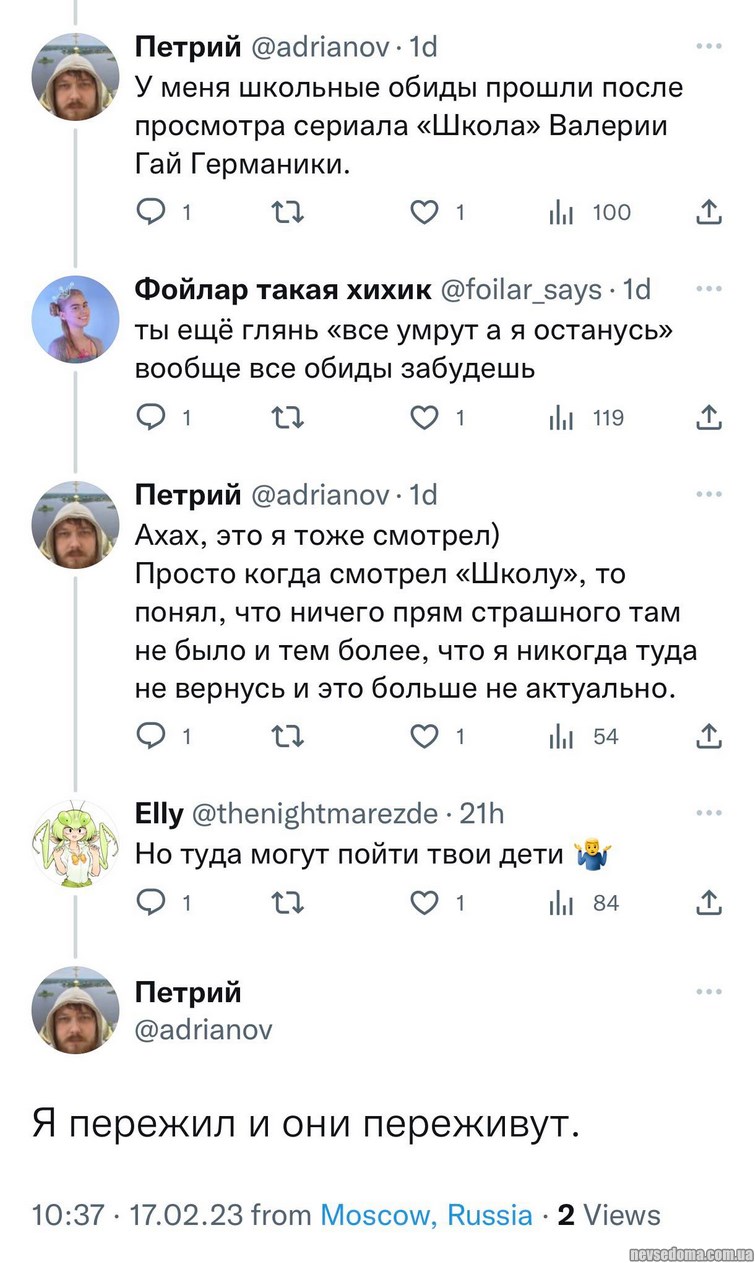755x1263 pixels.
Task: Retweet Elly's tweet
Action: point(287,903)
